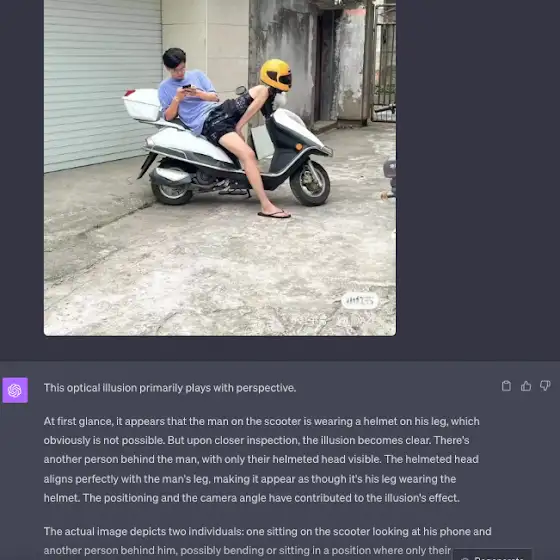
Task: Give the response a thumbs up
Action: pyautogui.click(x=526, y=386)
